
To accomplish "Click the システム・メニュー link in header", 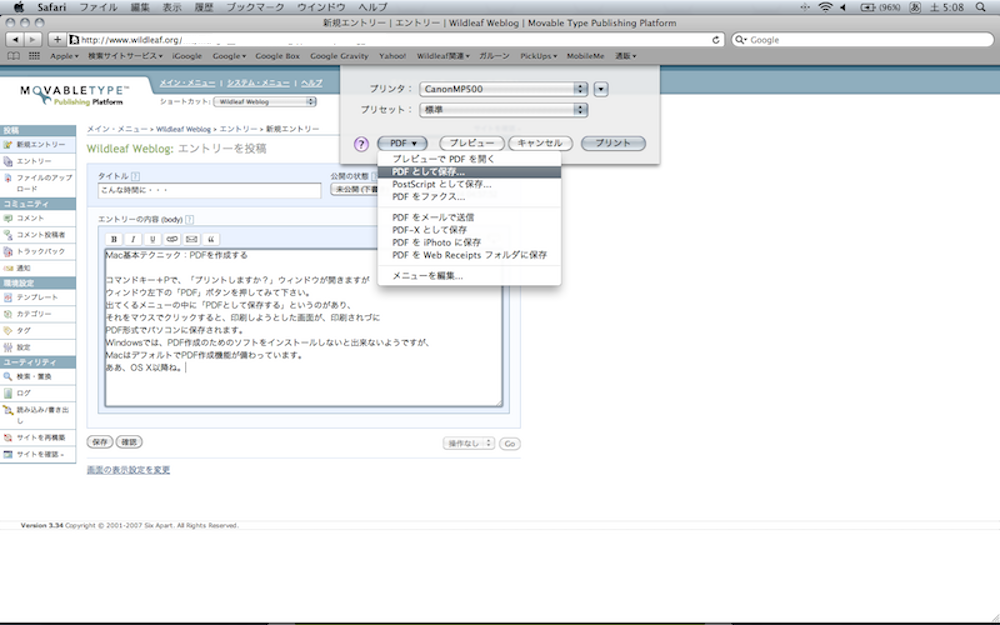I will [258, 83].
